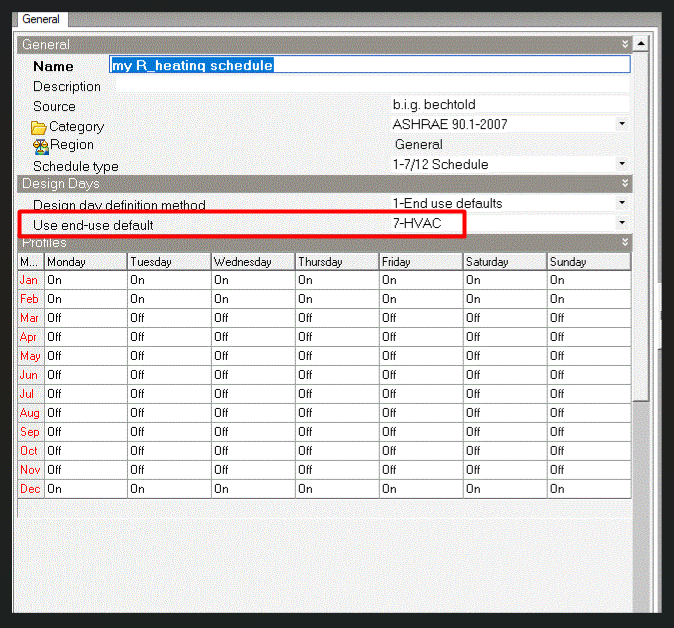674x628 pixels.
Task: Open the Schedule type dropdown arrow
Action: coord(622,164)
